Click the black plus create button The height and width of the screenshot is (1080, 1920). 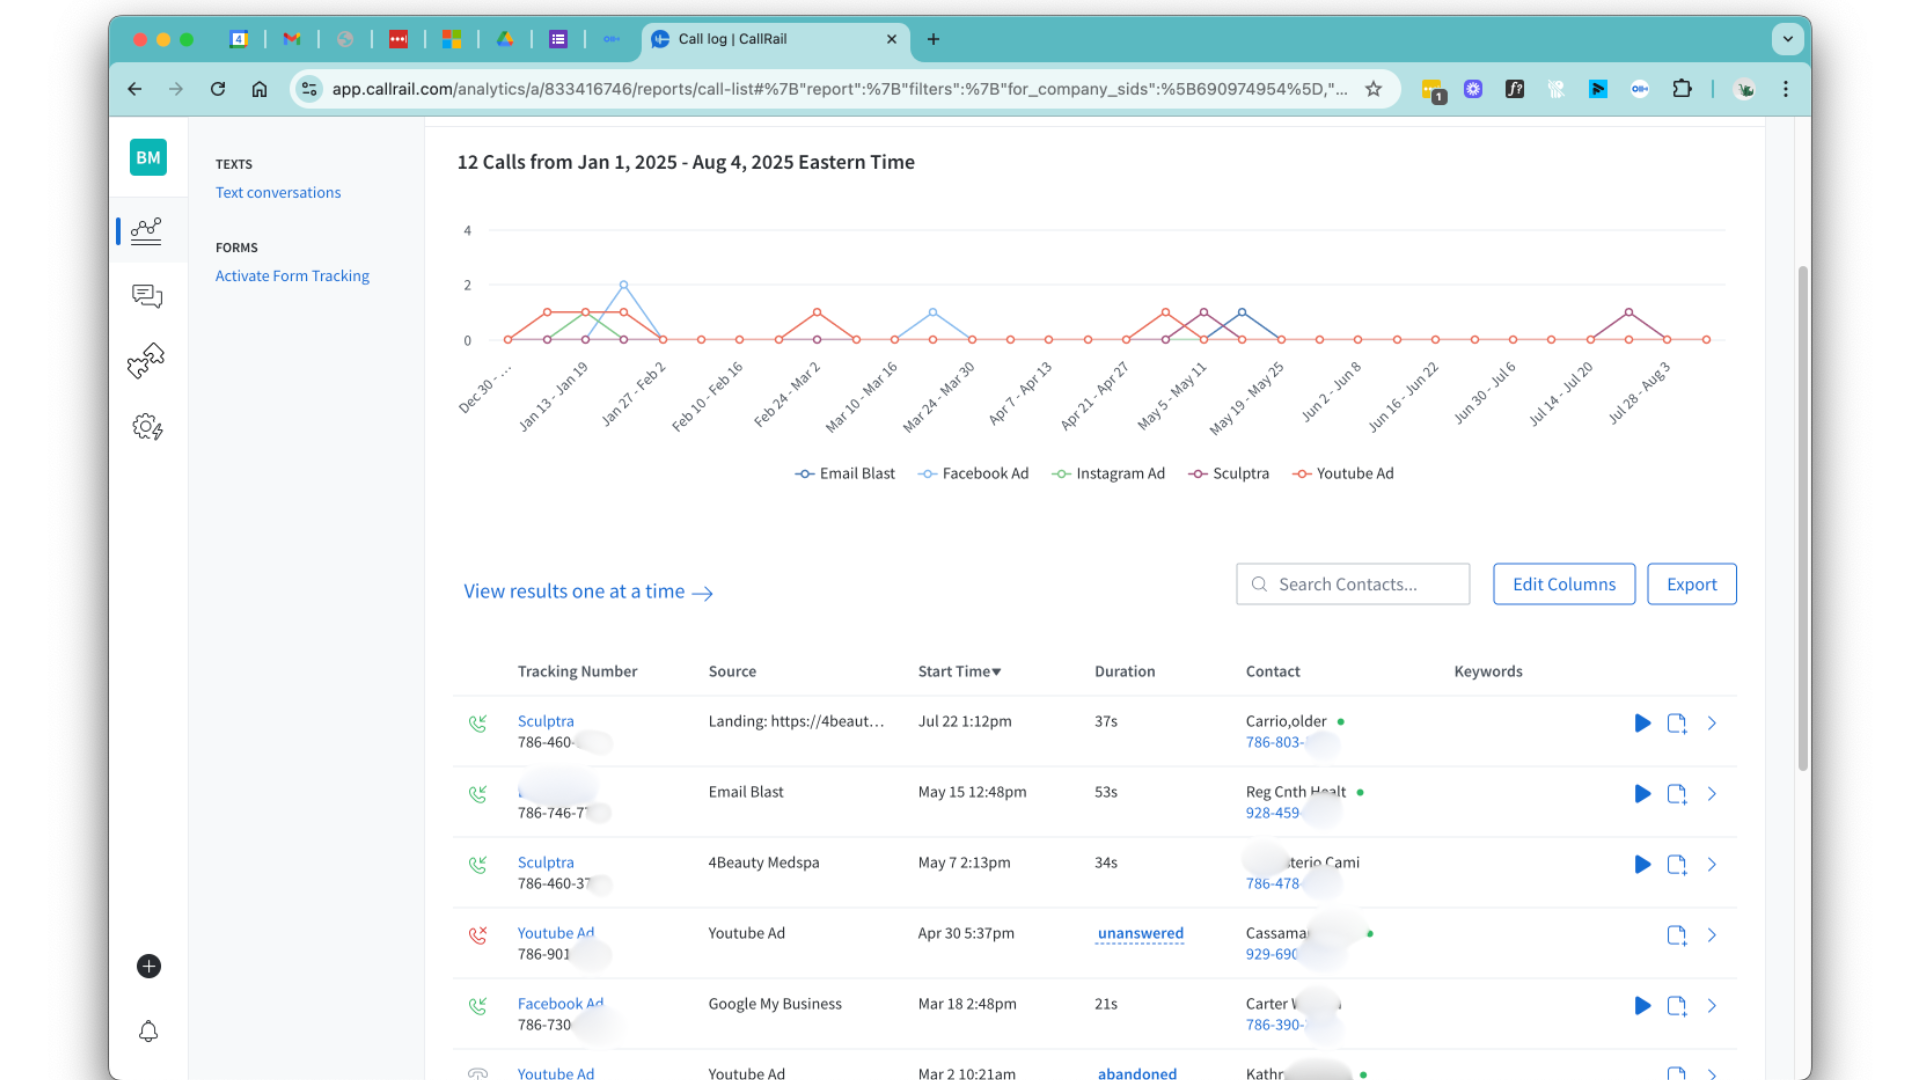tap(148, 966)
